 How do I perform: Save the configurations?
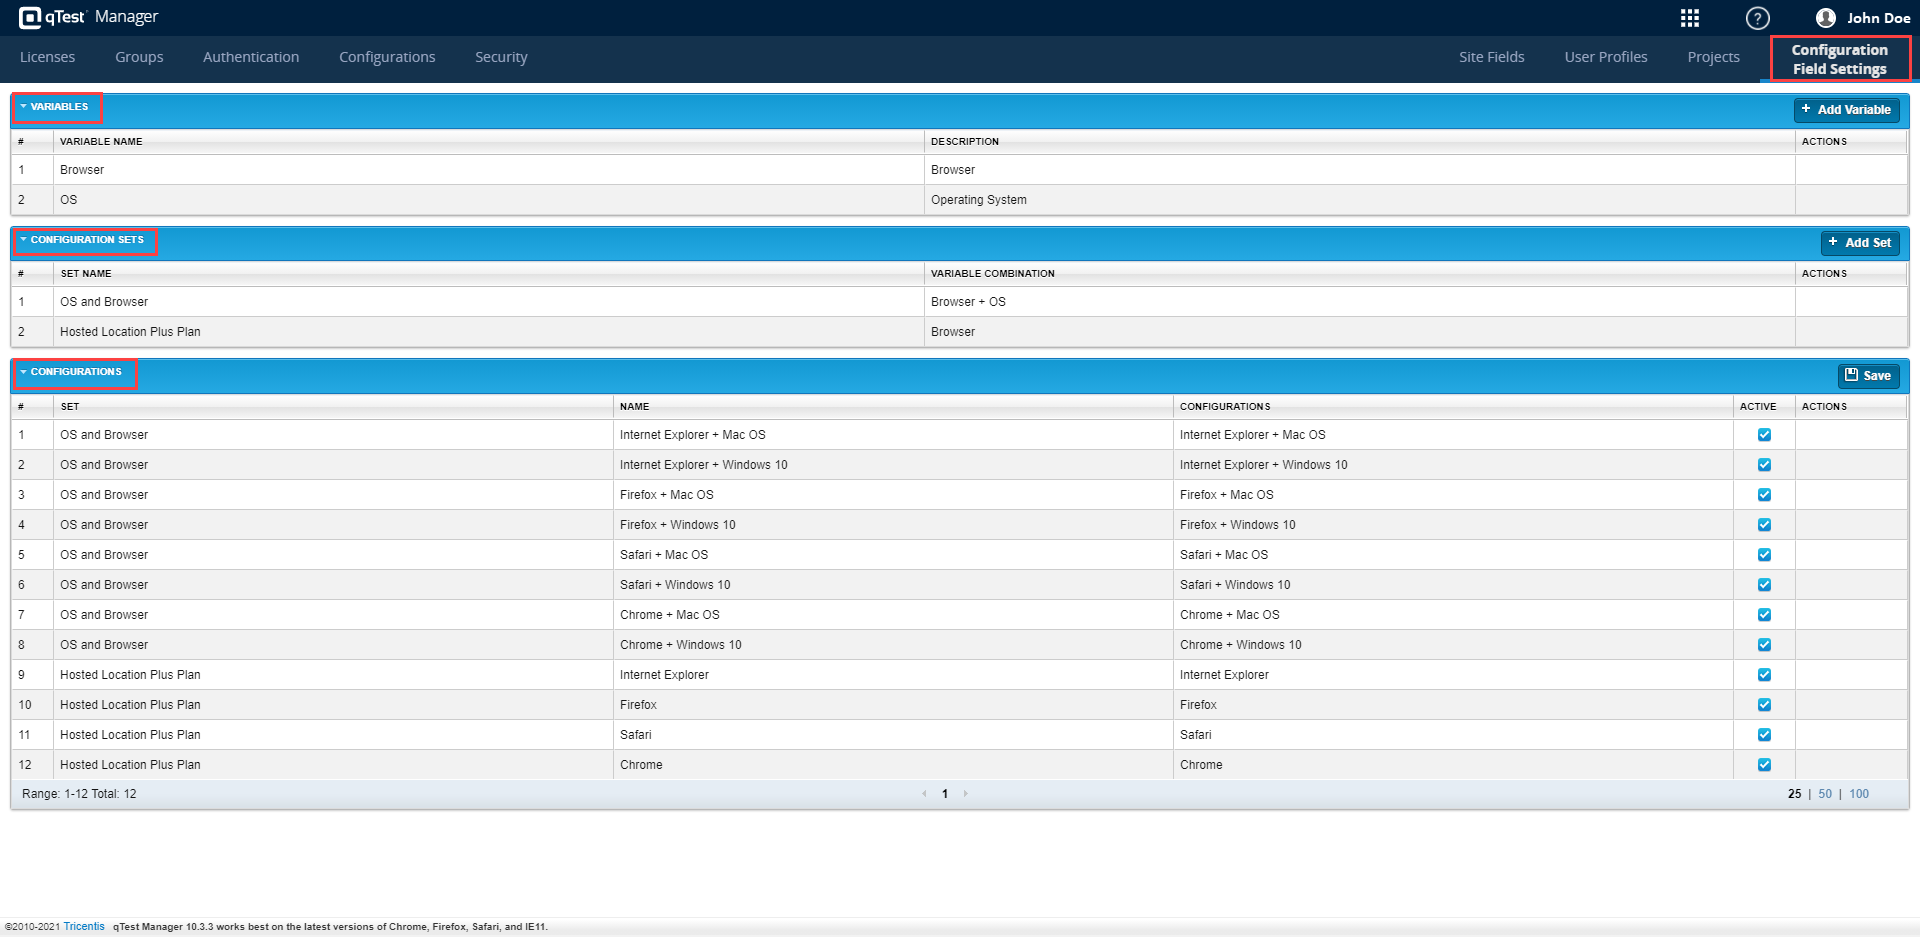pos(1868,376)
